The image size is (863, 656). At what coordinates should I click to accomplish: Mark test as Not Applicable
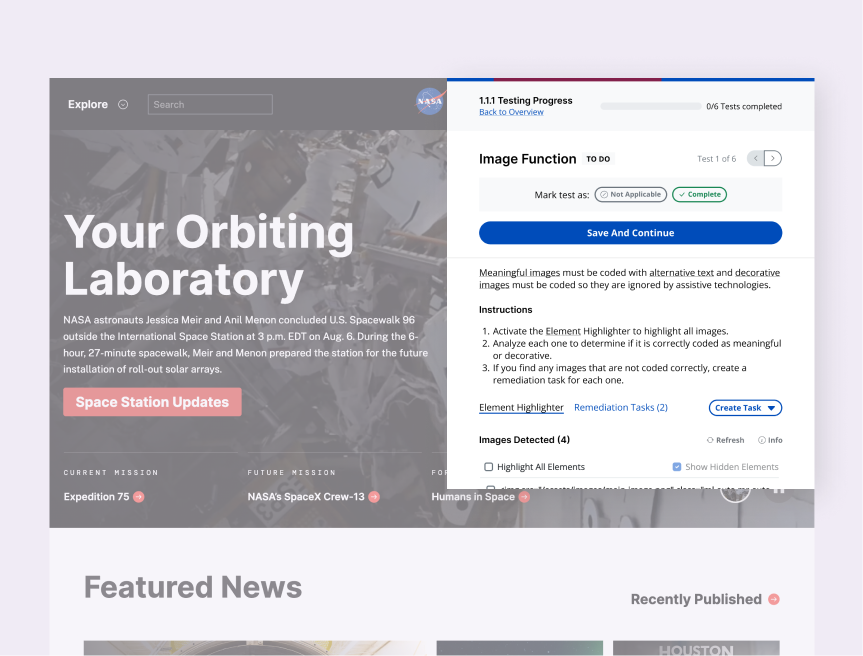point(630,194)
